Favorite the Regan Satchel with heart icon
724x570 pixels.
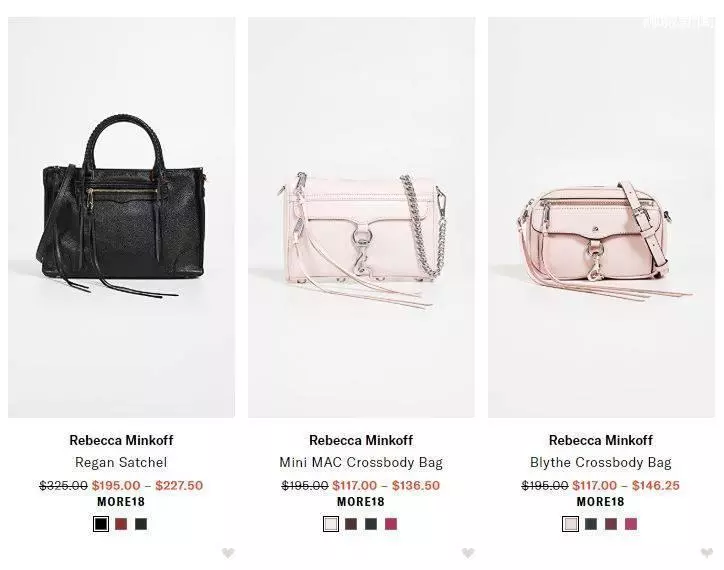pos(228,552)
